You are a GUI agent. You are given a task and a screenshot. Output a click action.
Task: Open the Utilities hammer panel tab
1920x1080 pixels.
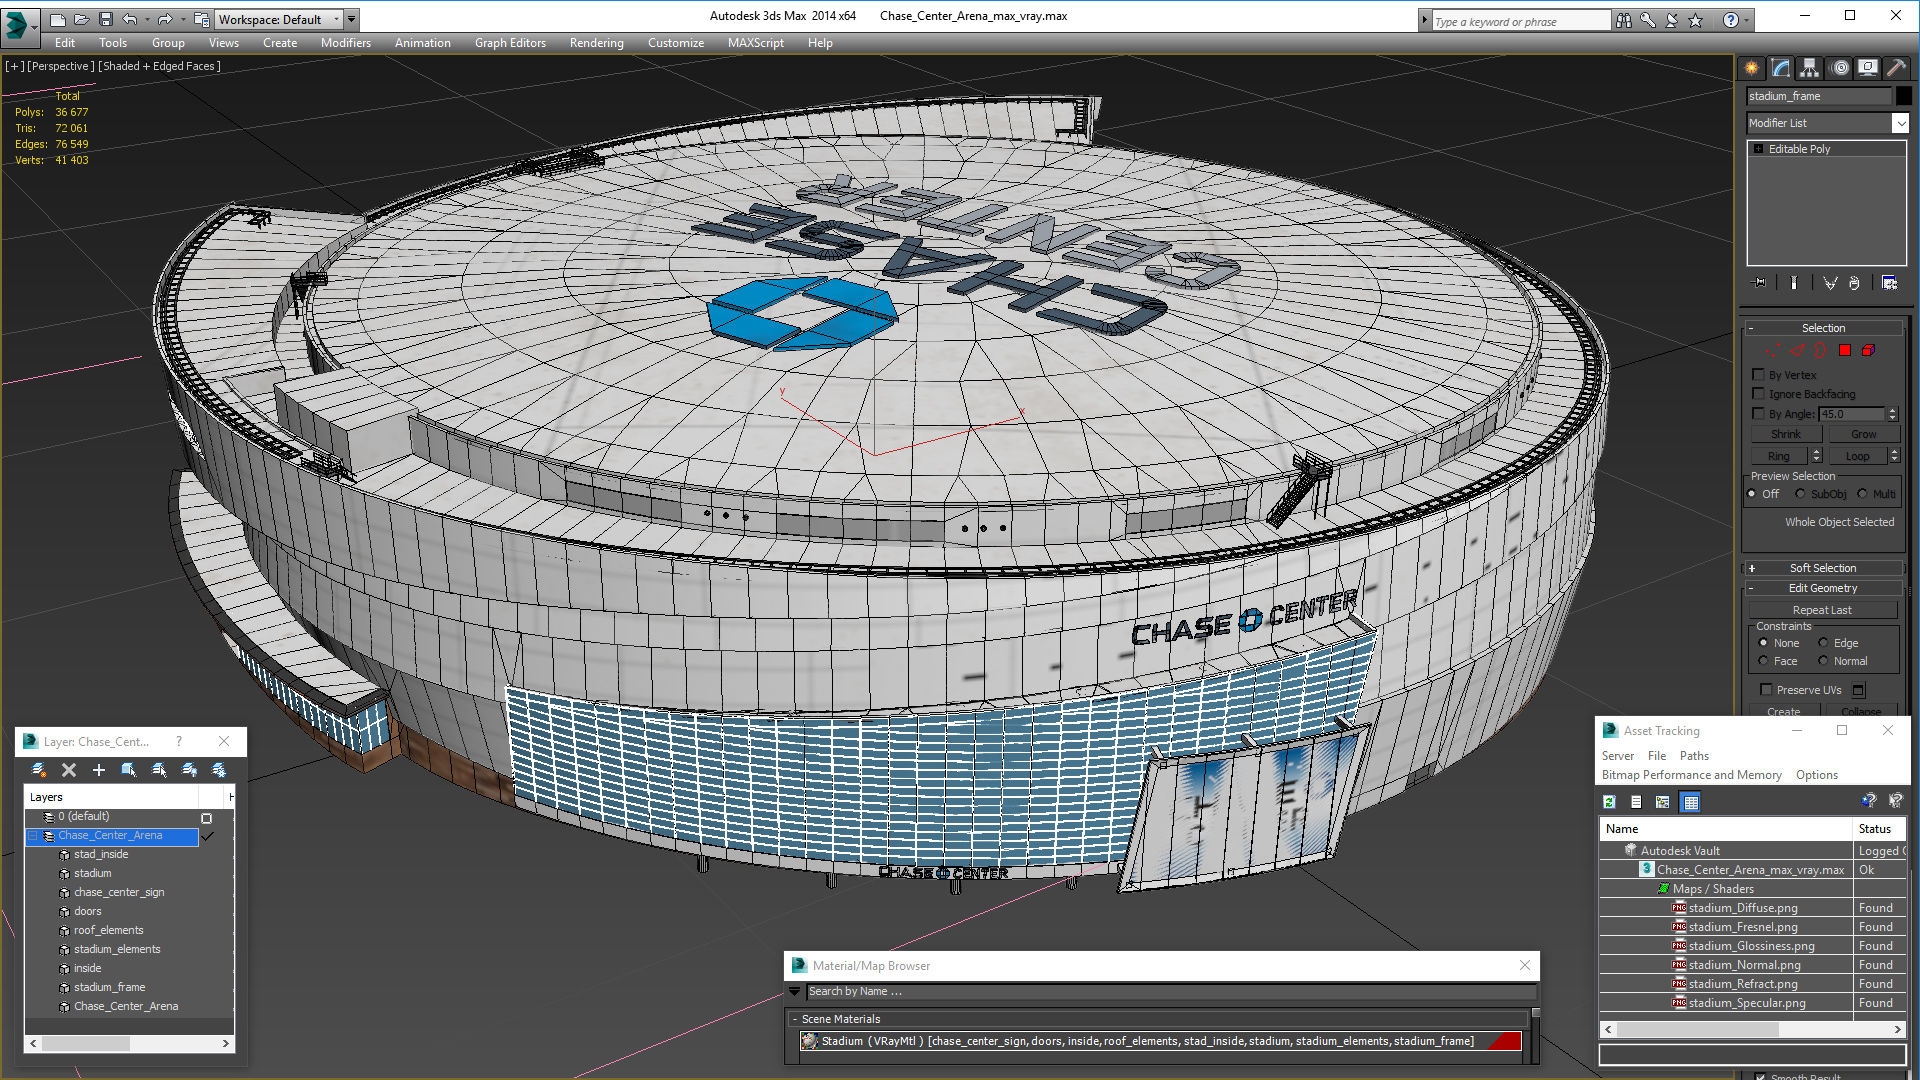coord(1896,68)
